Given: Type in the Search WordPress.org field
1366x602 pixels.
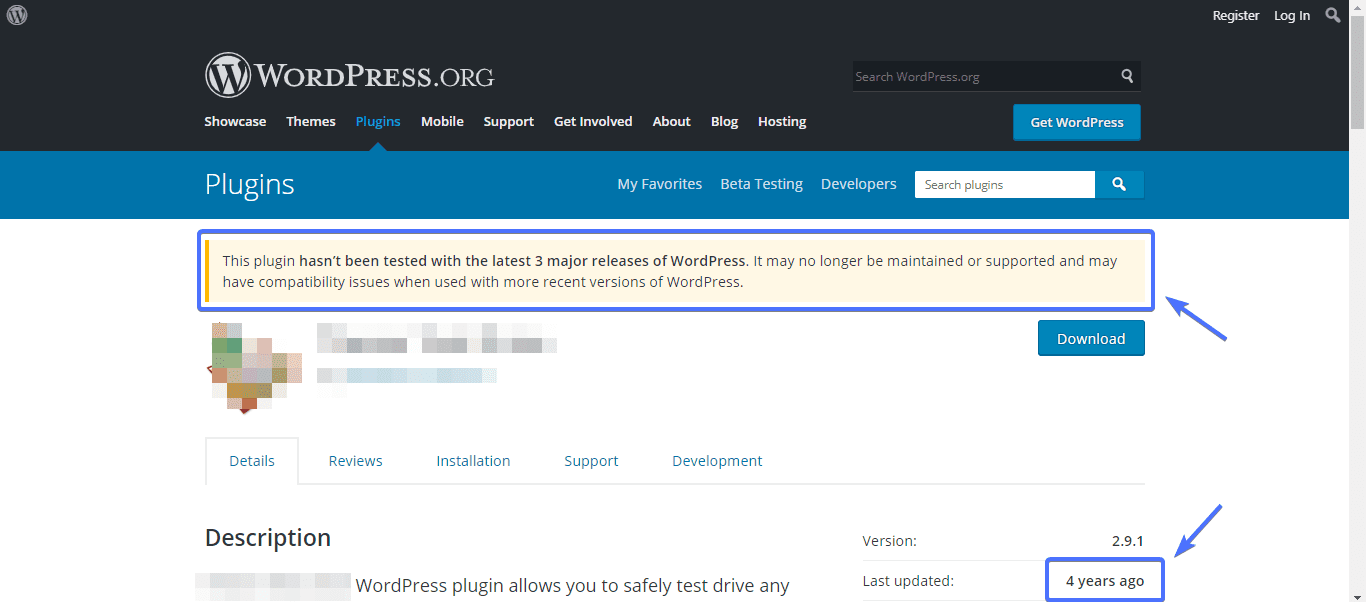Looking at the screenshot, I should coord(985,77).
